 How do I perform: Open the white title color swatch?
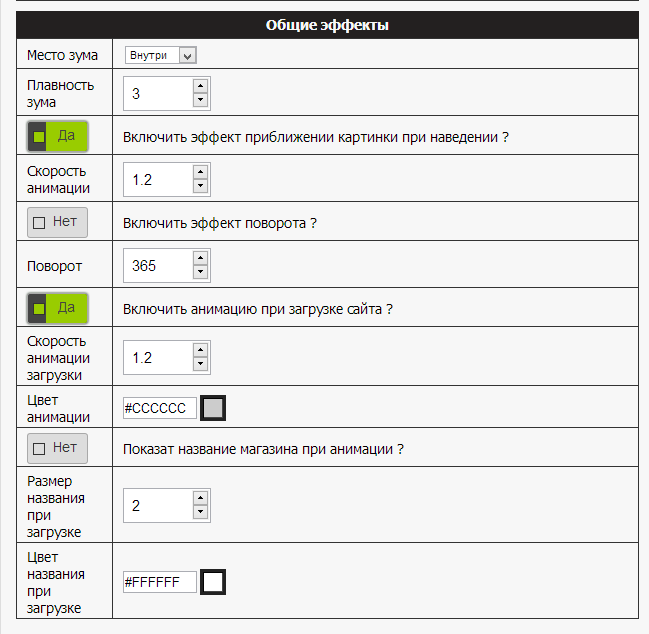coord(213,582)
